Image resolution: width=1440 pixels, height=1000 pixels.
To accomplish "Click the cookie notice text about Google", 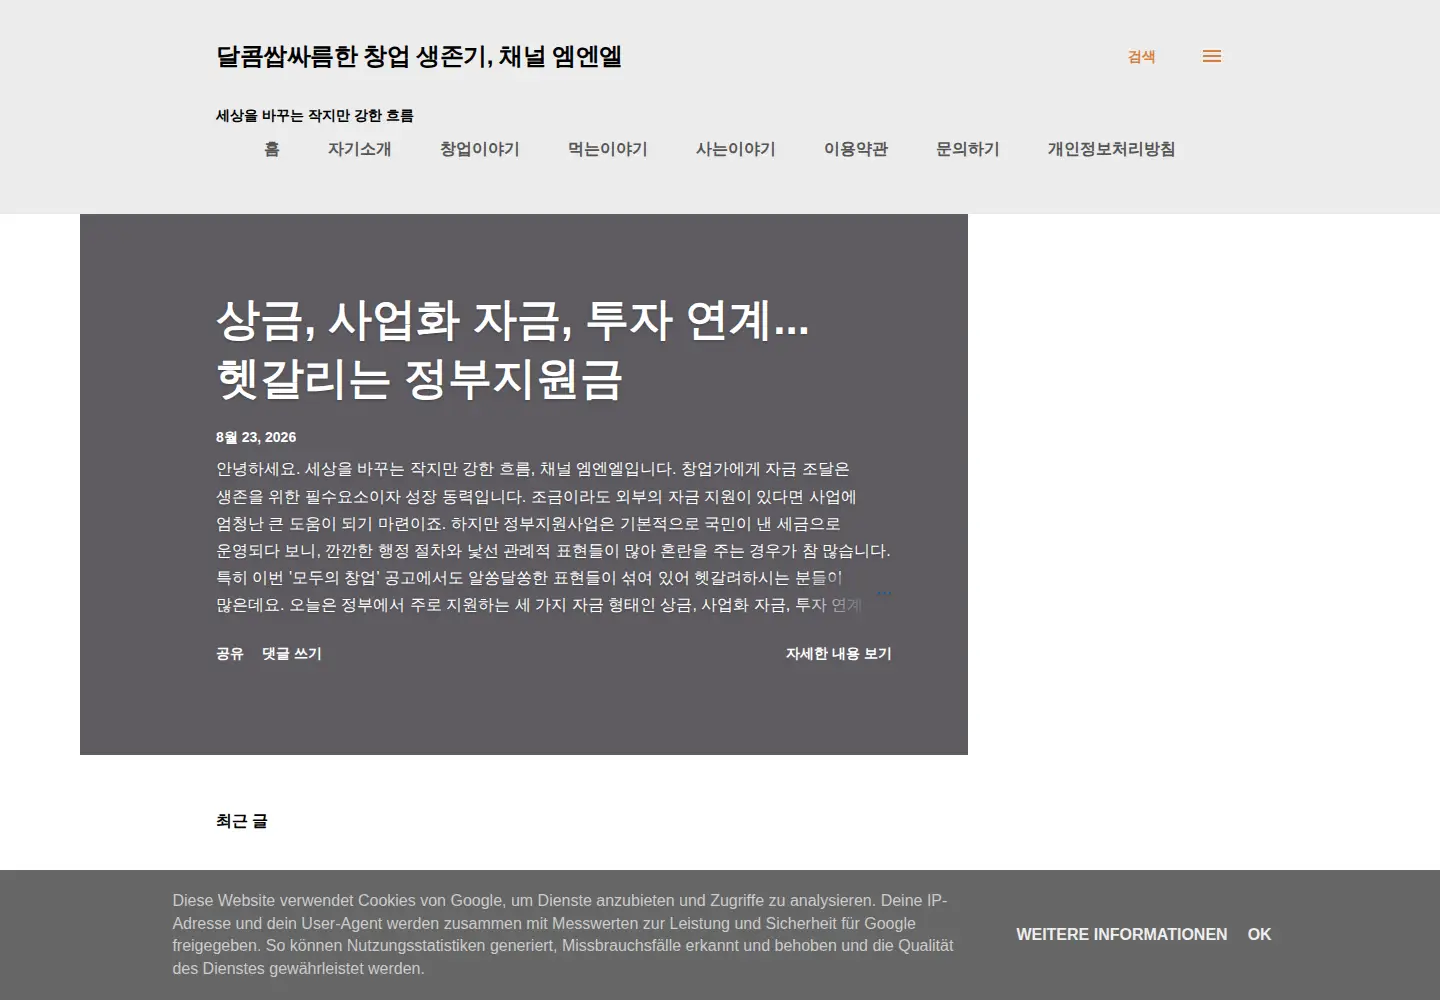I will click(563, 934).
